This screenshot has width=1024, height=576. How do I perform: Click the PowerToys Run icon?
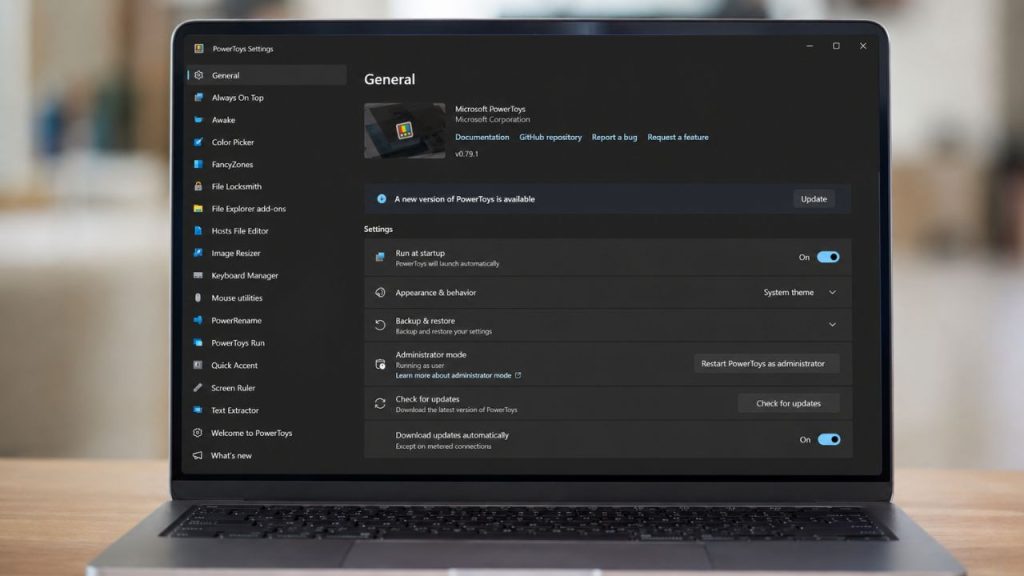pos(198,342)
